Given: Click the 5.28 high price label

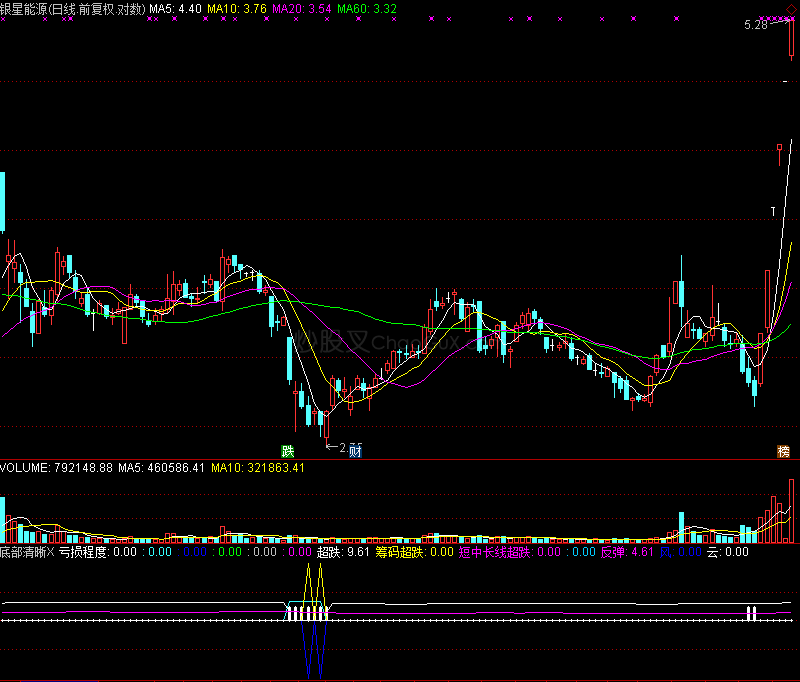Looking at the screenshot, I should pos(756,25).
